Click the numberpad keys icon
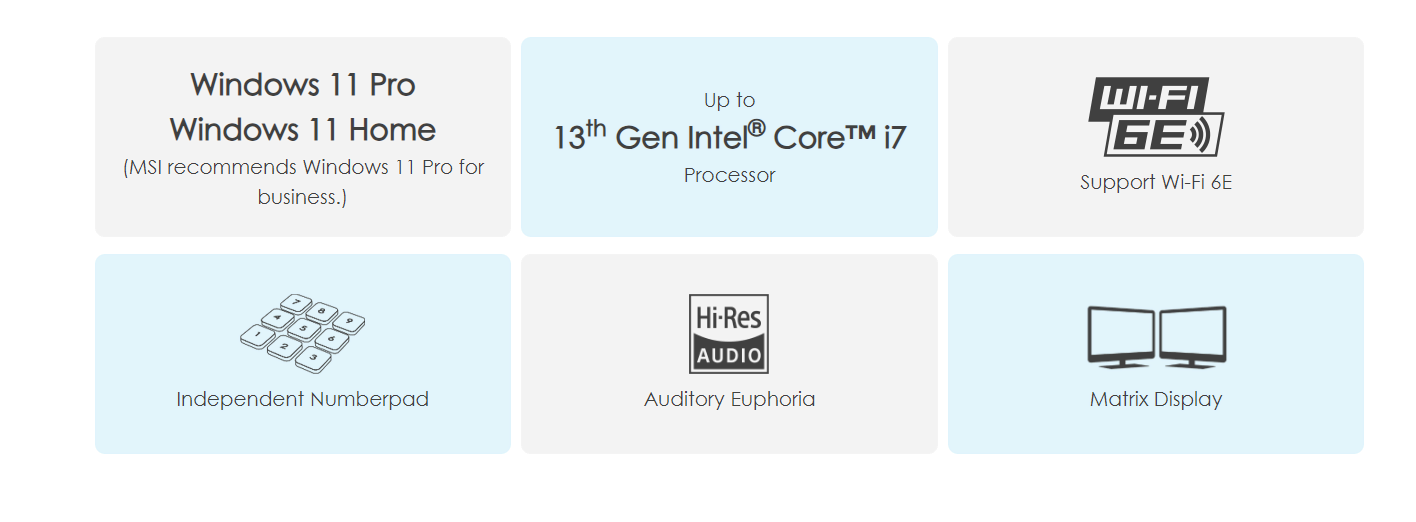This screenshot has height=522, width=1416. [x=303, y=332]
